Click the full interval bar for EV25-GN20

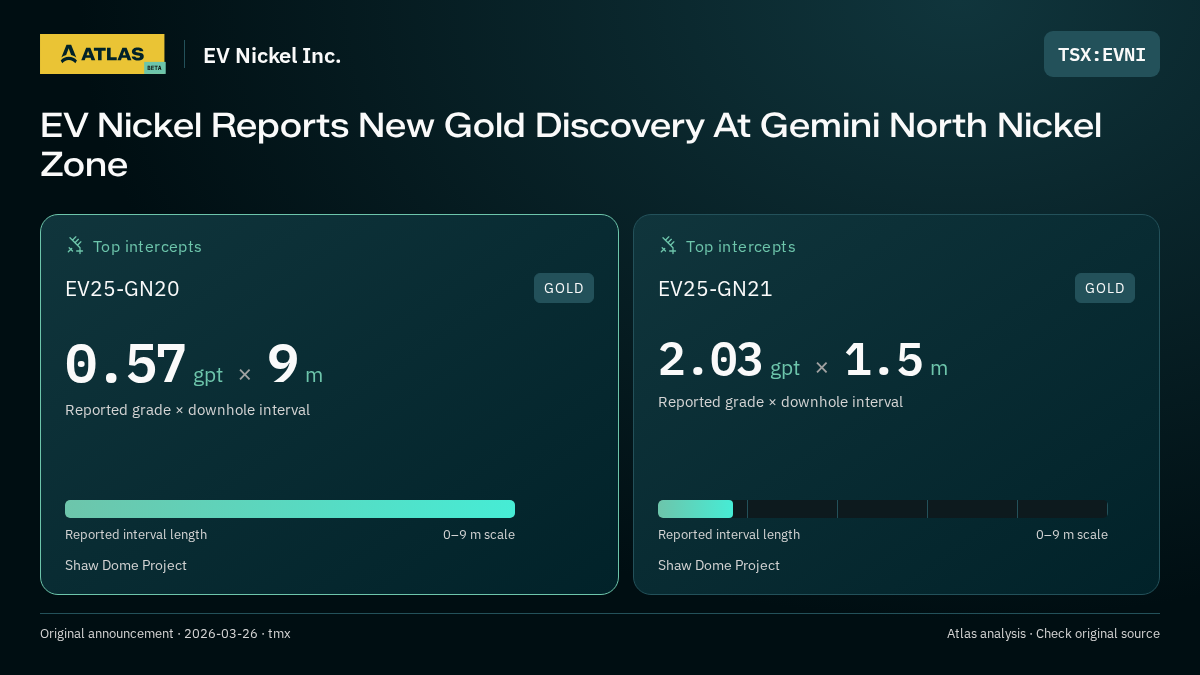pos(290,509)
